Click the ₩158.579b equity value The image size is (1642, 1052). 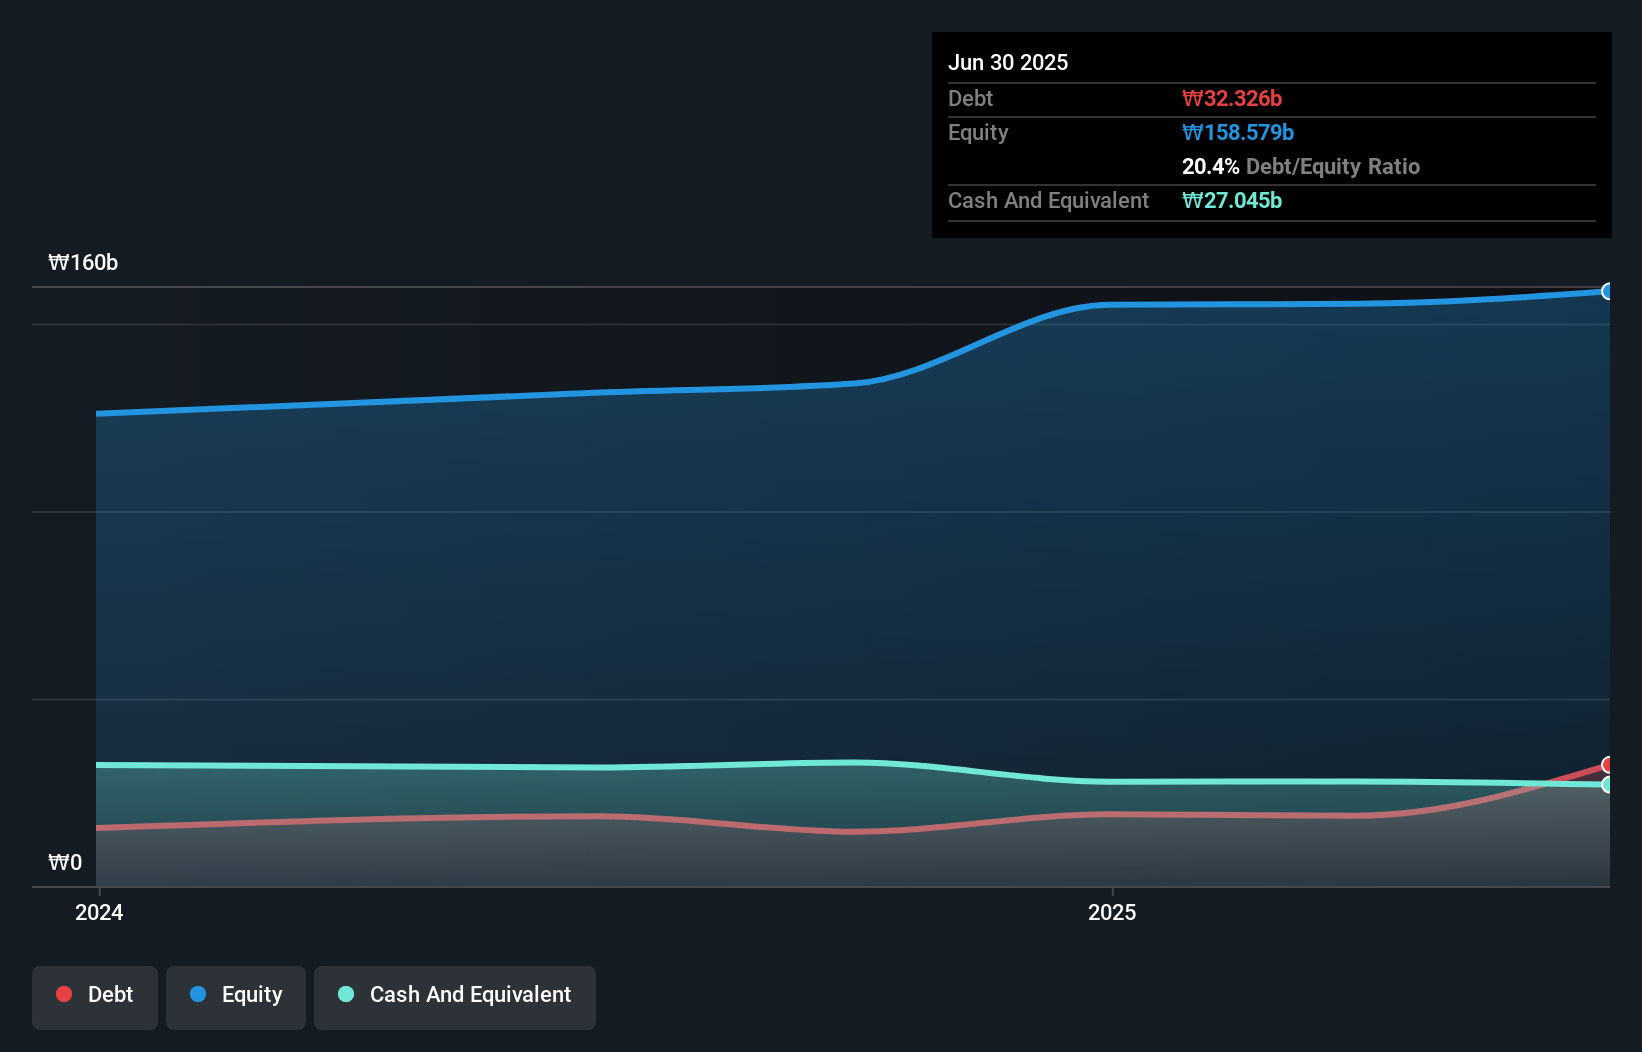click(1238, 132)
